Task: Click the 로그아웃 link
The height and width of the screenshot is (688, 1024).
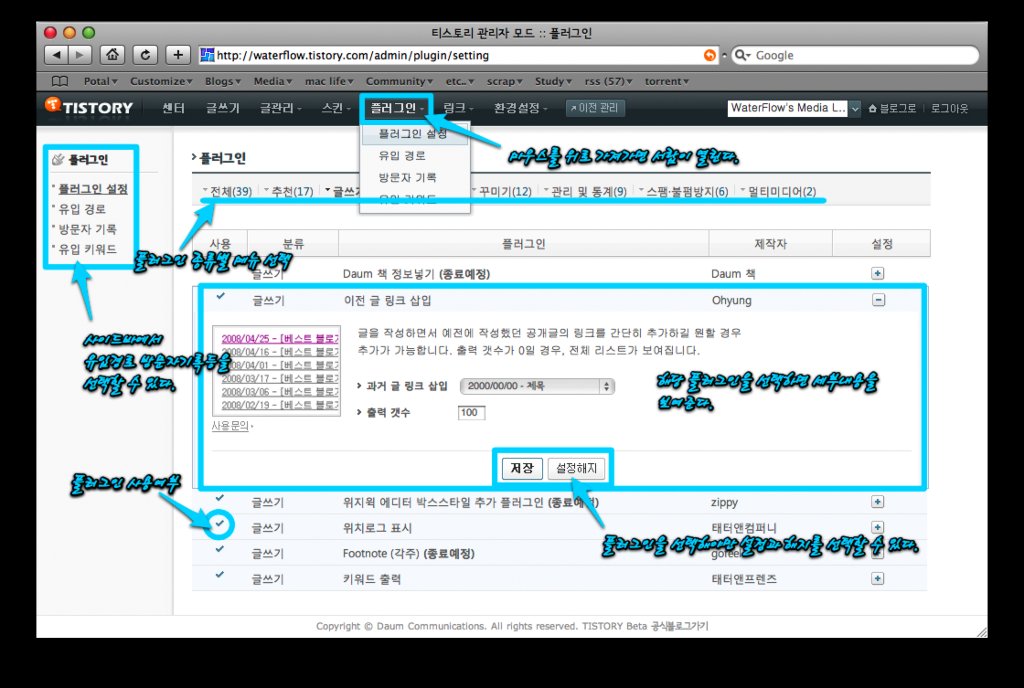Action: click(x=950, y=108)
